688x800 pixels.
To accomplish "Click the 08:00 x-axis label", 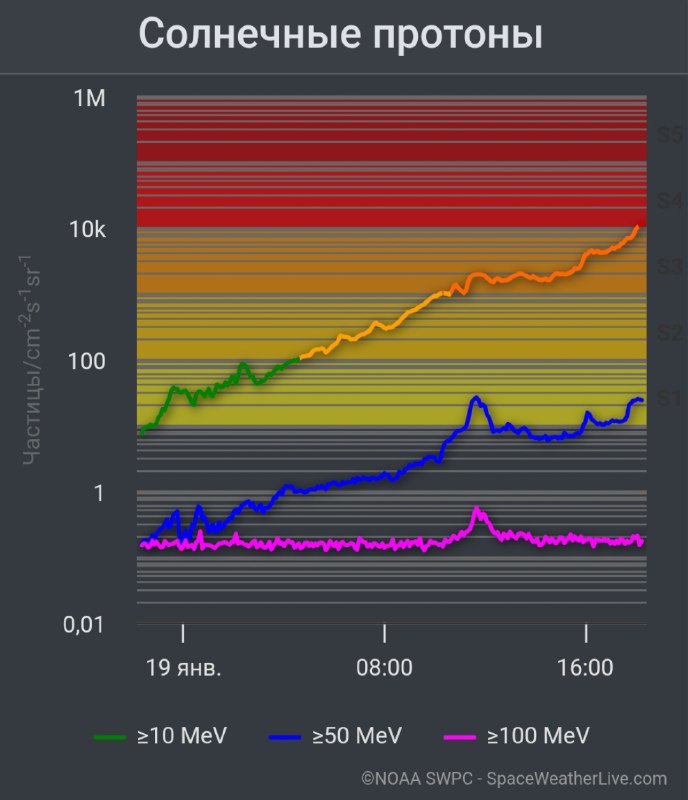I will [384, 668].
